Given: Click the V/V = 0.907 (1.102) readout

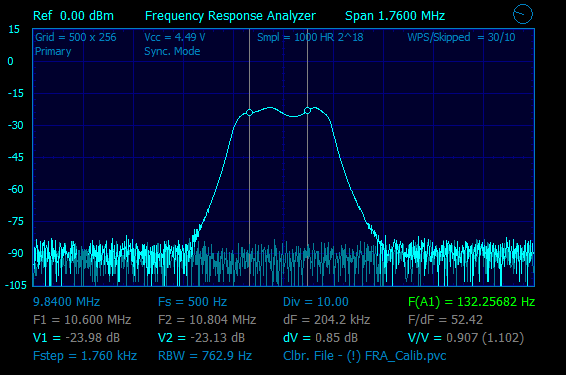Looking at the screenshot, I should click(x=466, y=338).
